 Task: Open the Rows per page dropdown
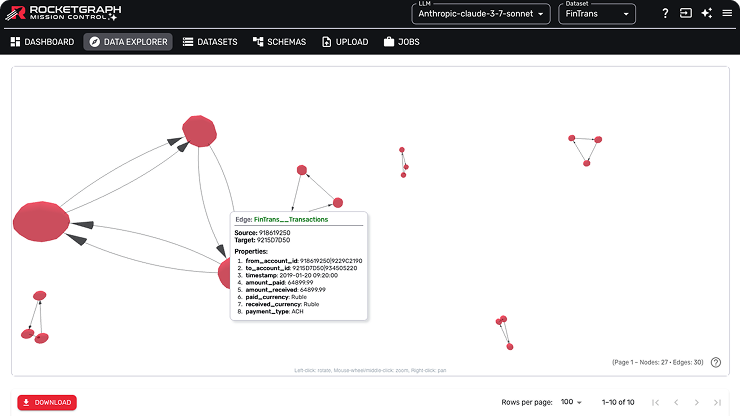(x=572, y=402)
